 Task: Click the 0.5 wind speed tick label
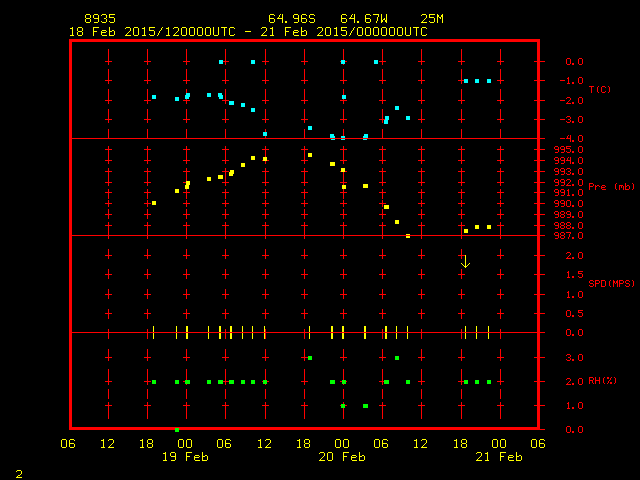point(574,314)
